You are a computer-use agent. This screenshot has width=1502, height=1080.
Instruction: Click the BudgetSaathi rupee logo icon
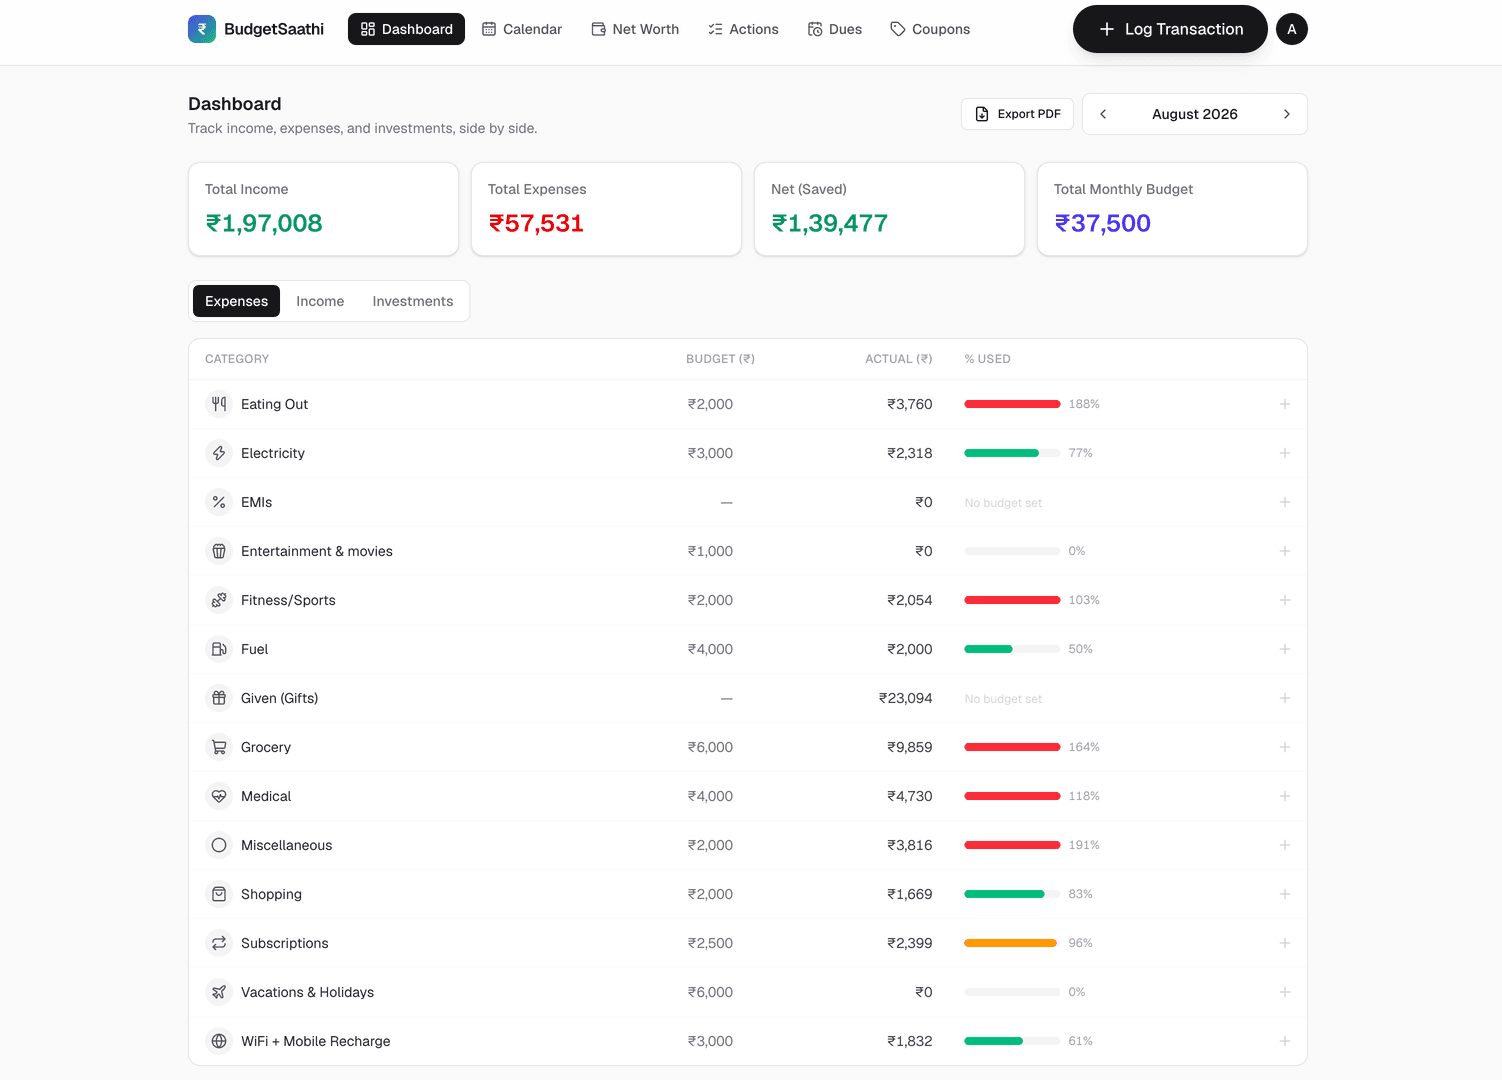click(x=202, y=29)
